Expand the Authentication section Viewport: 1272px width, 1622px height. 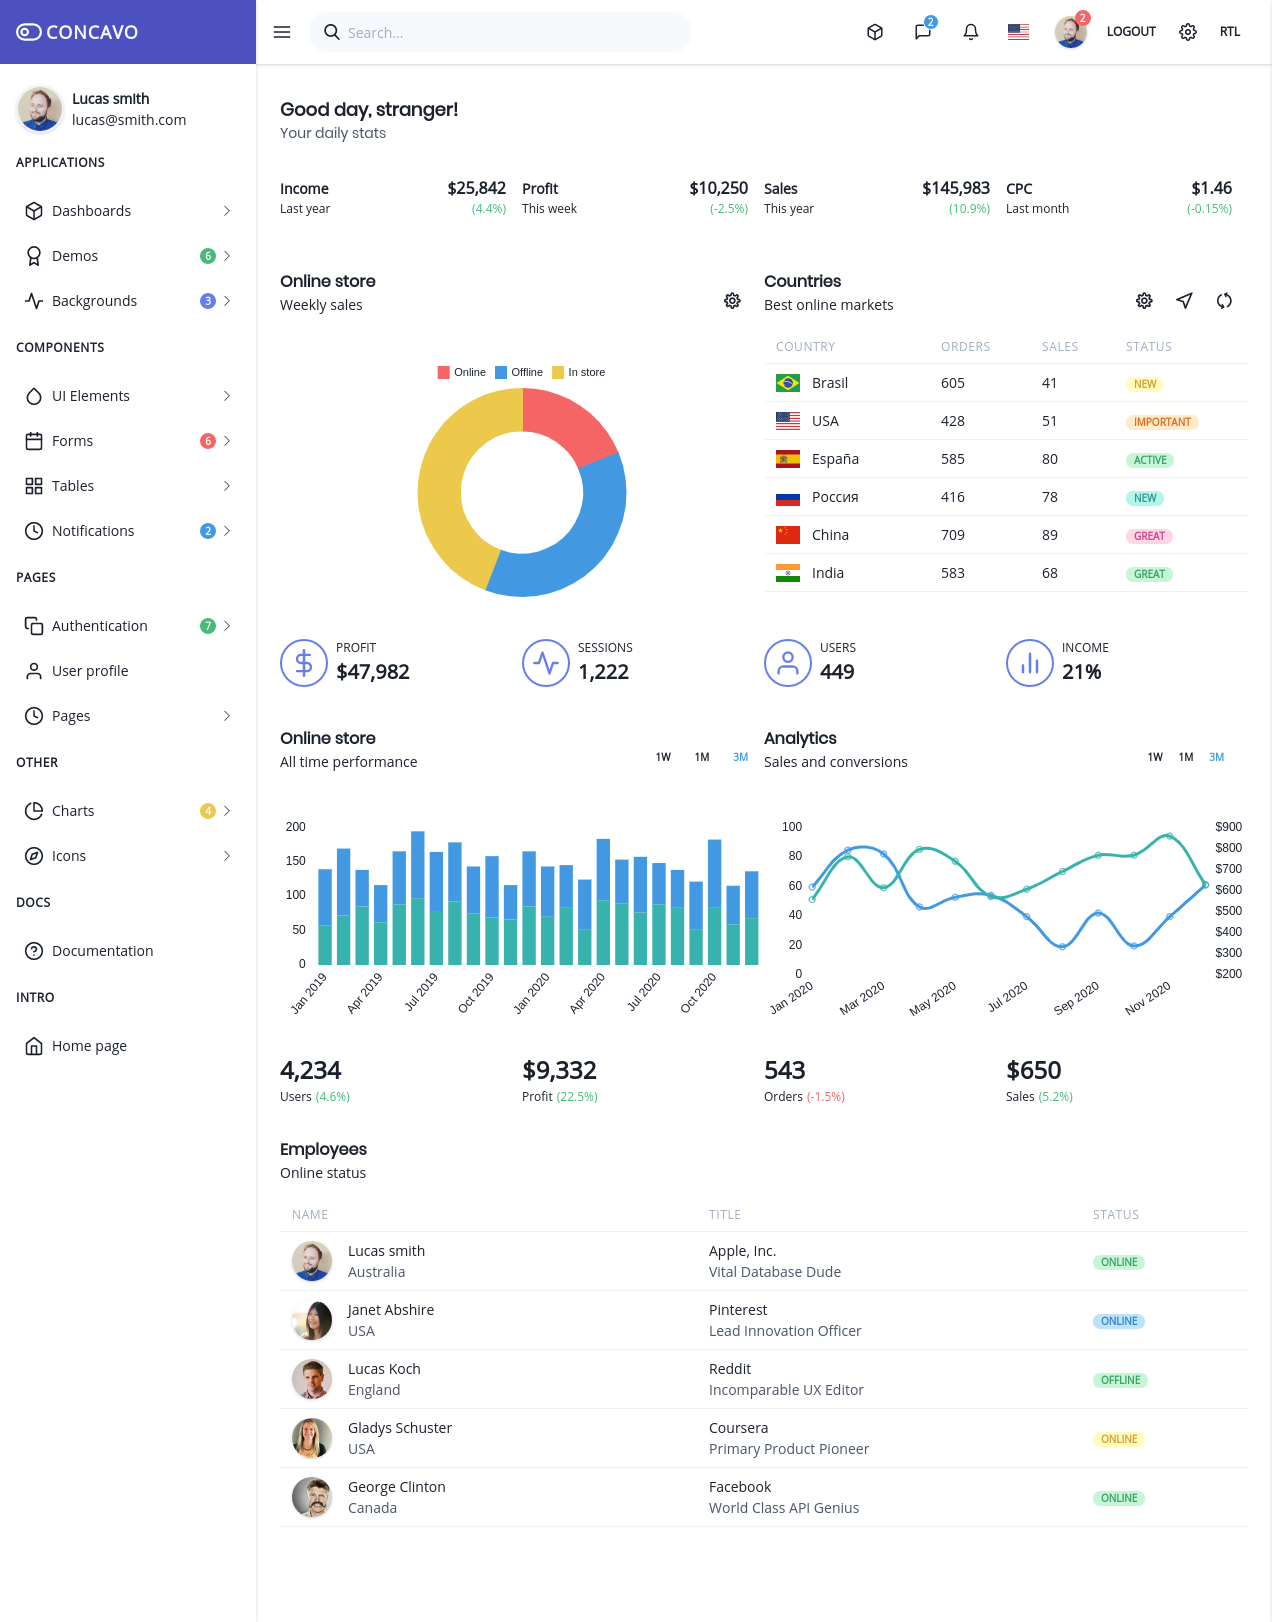coord(128,626)
